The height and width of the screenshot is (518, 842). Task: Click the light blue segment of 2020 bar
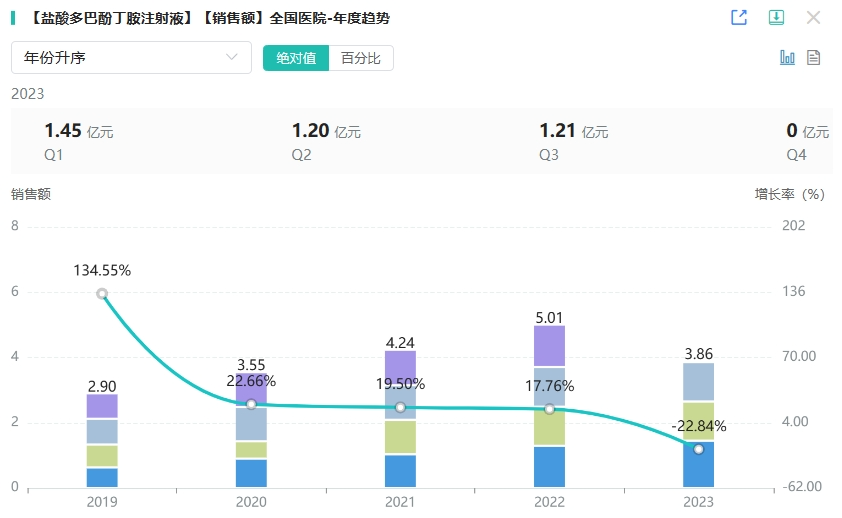[251, 424]
